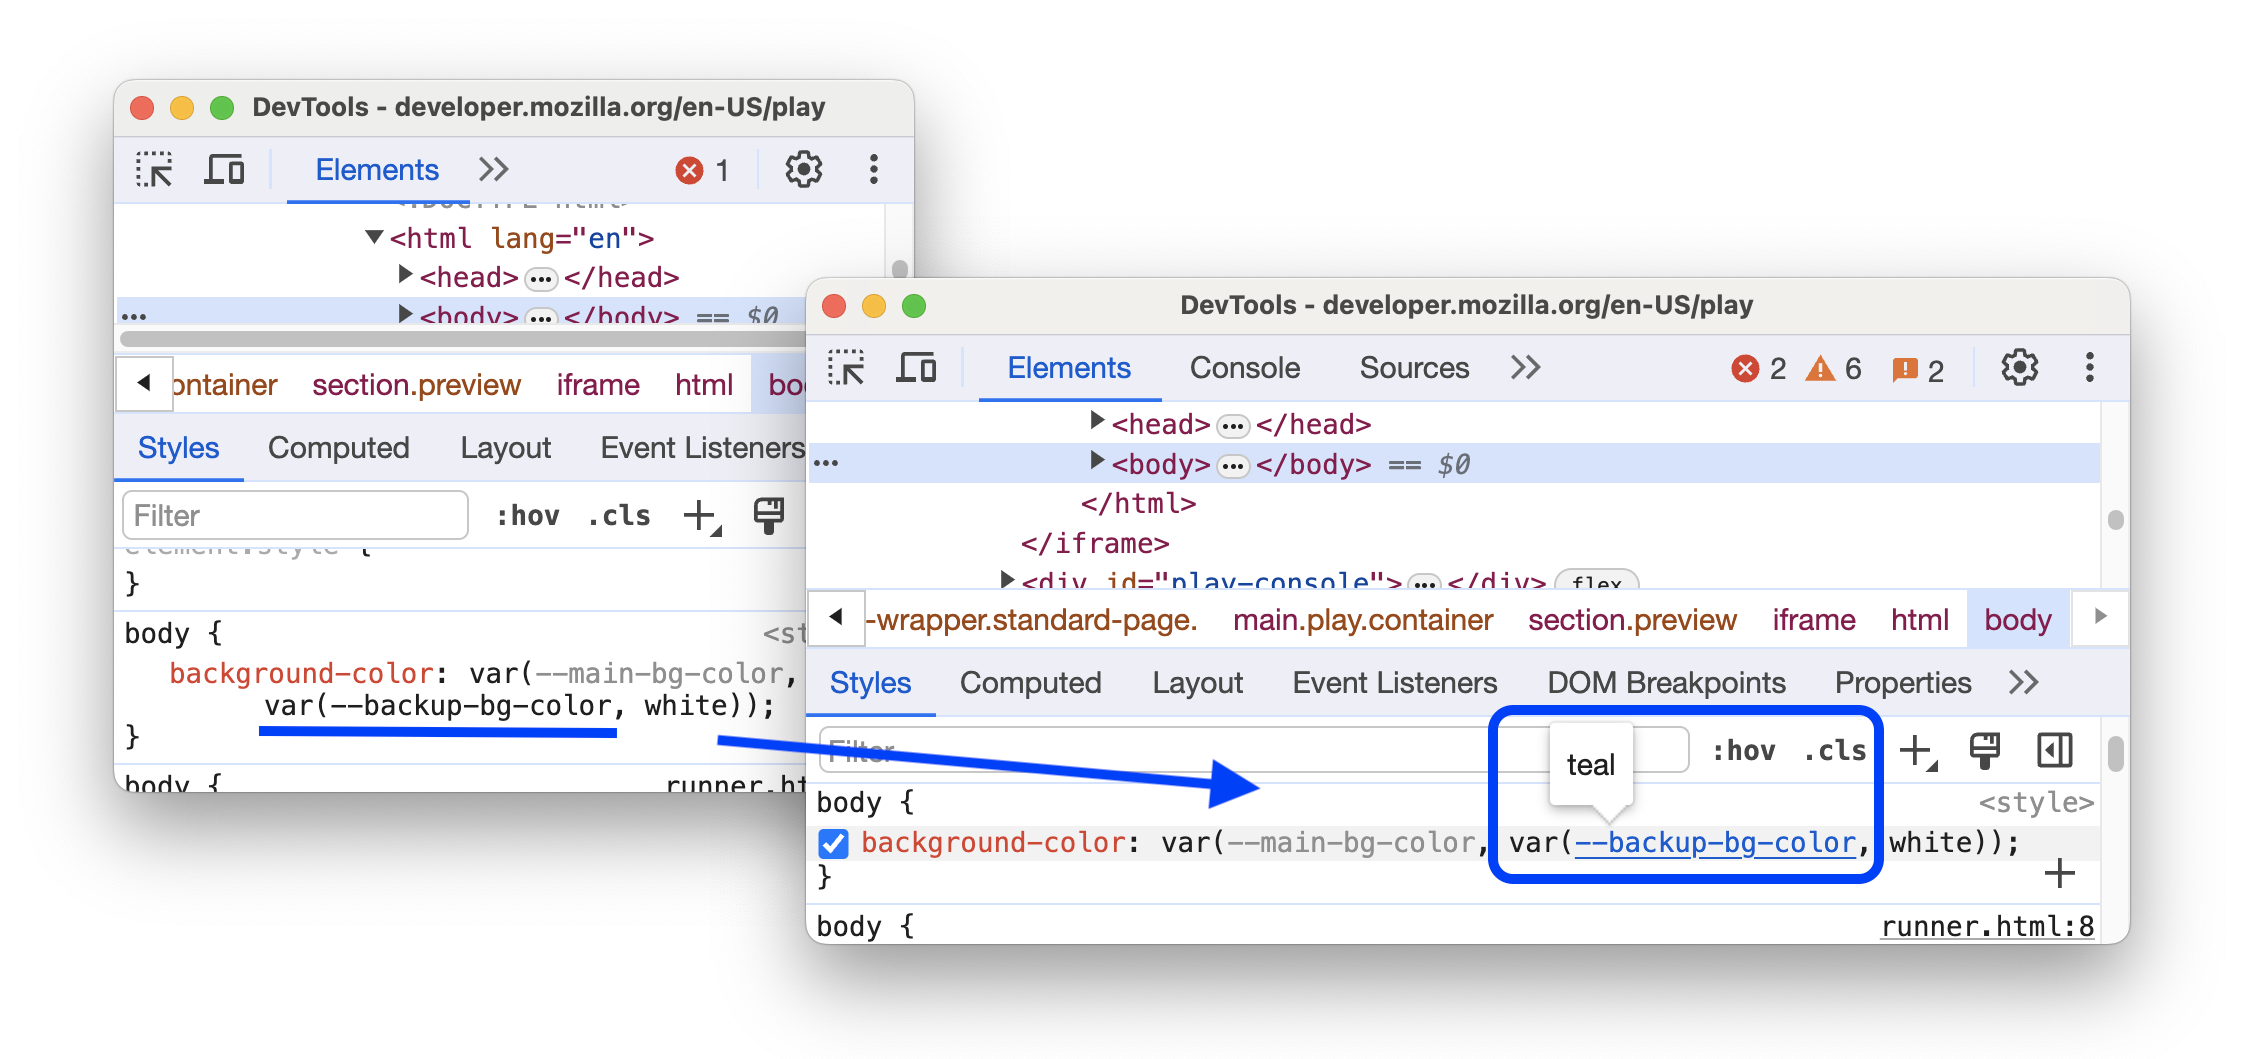This screenshot has width=2257, height=1059.
Task: Click the new style rule plus icon
Action: 1916,751
